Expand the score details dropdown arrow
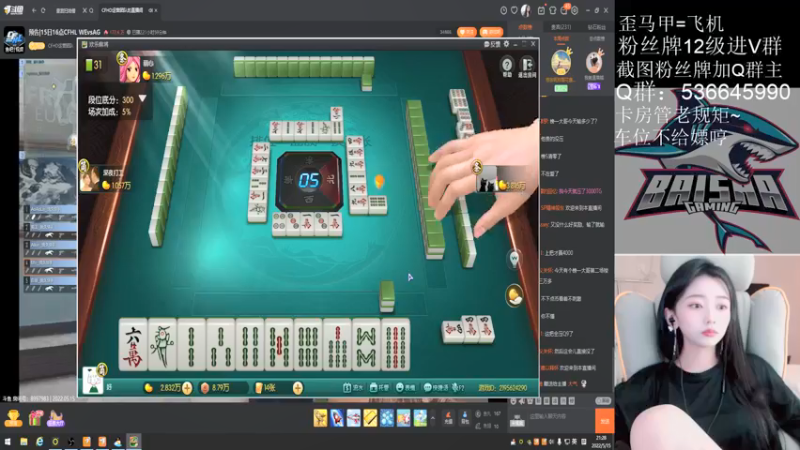This screenshot has height=450, width=800. point(142,98)
